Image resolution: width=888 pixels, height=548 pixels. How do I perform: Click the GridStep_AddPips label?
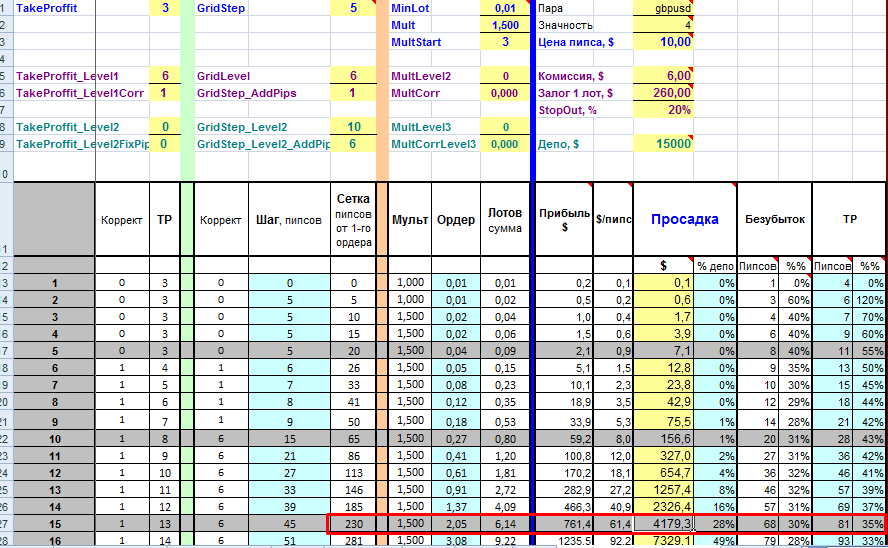click(x=246, y=93)
